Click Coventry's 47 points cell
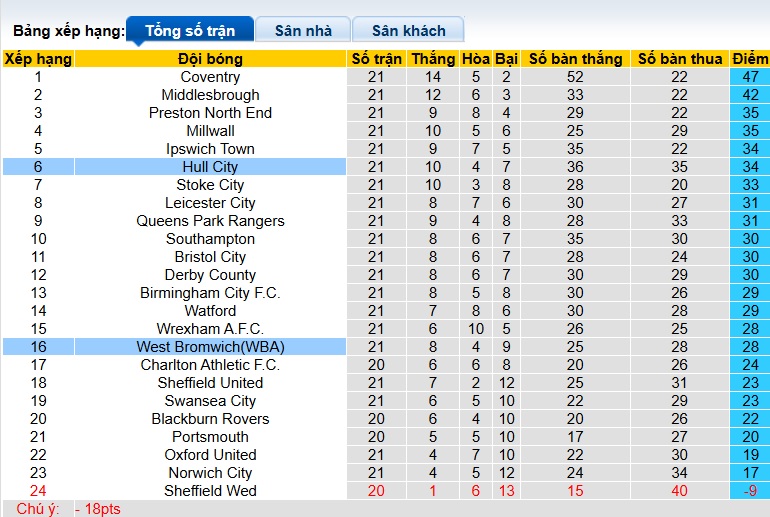This screenshot has height=517, width=770. coord(749,77)
